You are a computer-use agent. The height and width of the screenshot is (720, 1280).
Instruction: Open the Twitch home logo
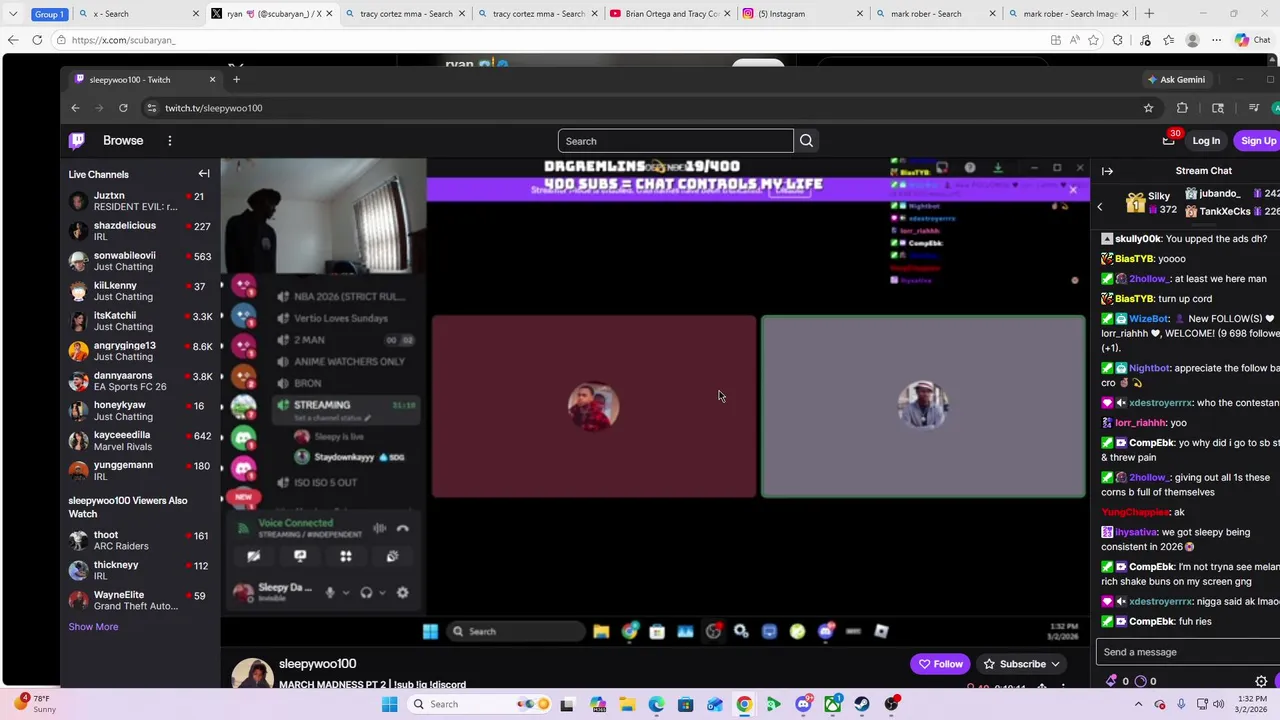(x=77, y=141)
